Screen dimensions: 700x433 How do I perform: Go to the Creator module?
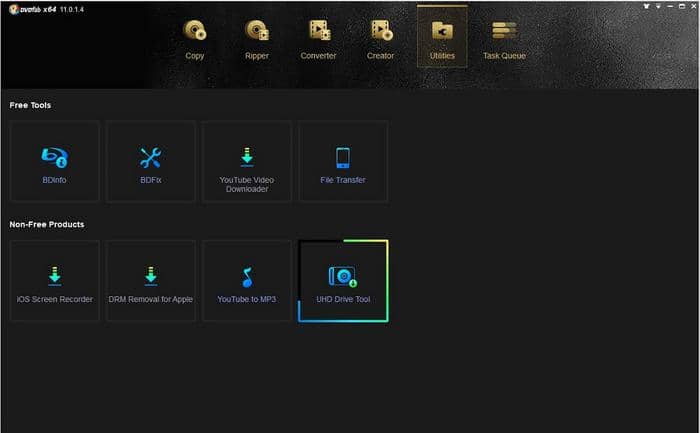380,39
